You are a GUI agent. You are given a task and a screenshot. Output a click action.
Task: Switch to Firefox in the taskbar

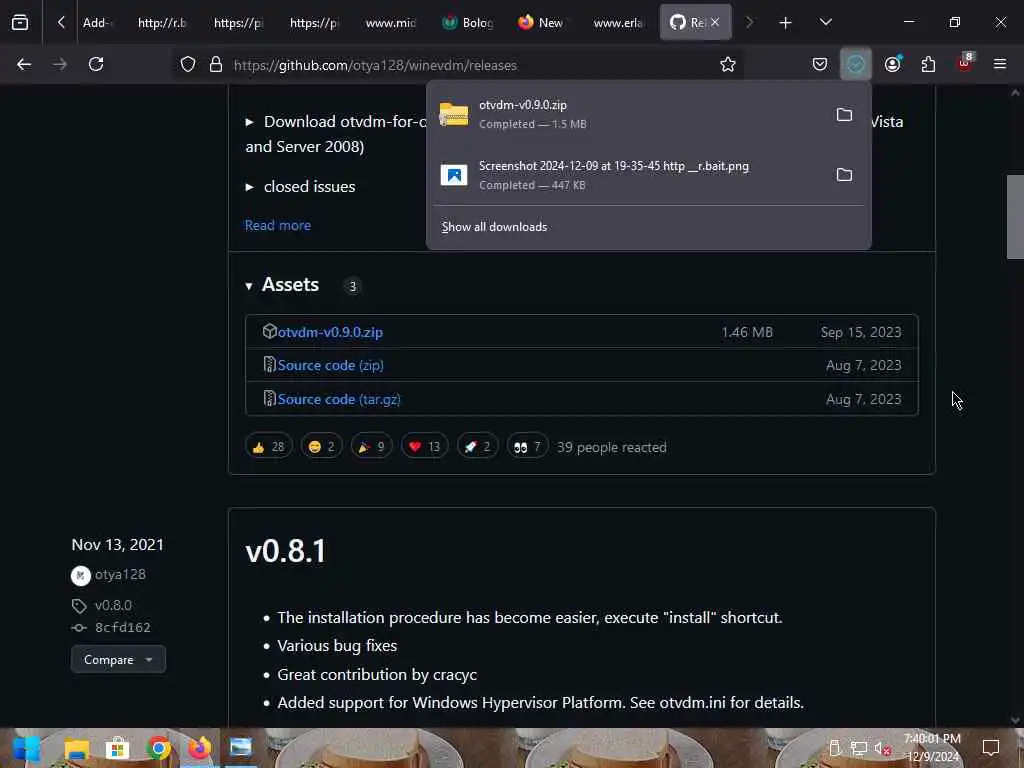pyautogui.click(x=200, y=748)
